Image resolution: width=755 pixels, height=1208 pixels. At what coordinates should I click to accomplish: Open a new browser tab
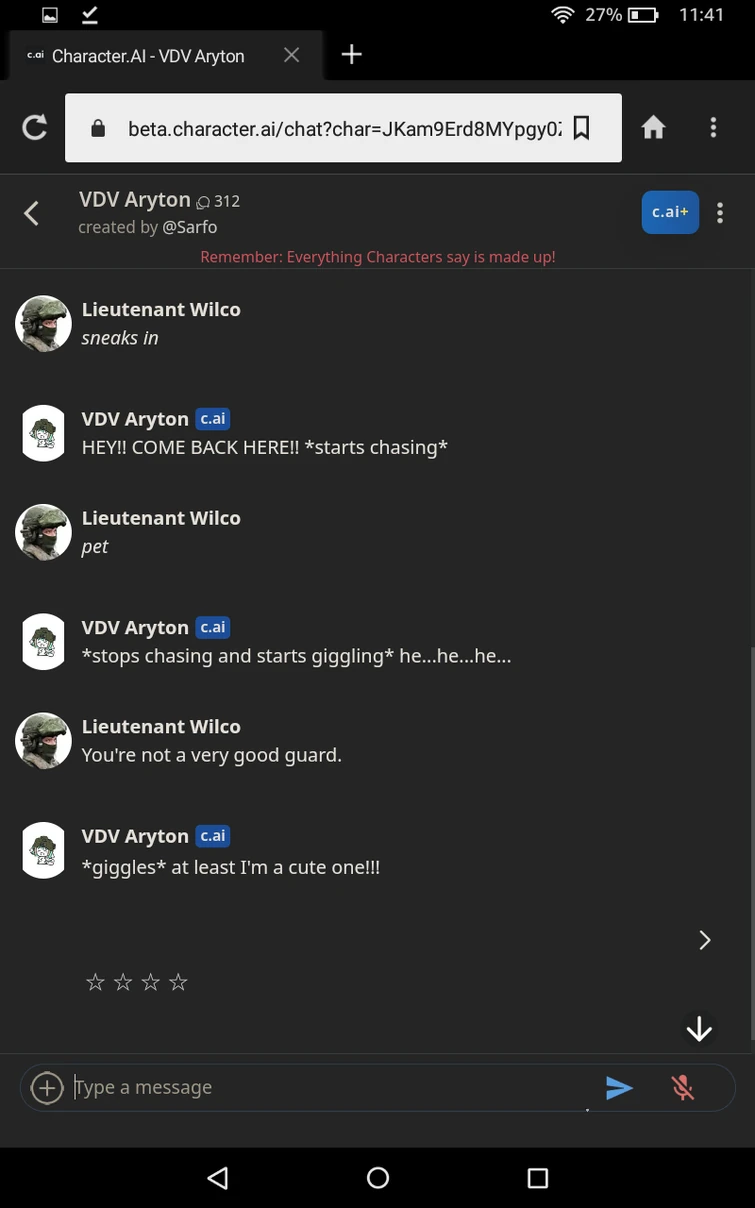[351, 56]
